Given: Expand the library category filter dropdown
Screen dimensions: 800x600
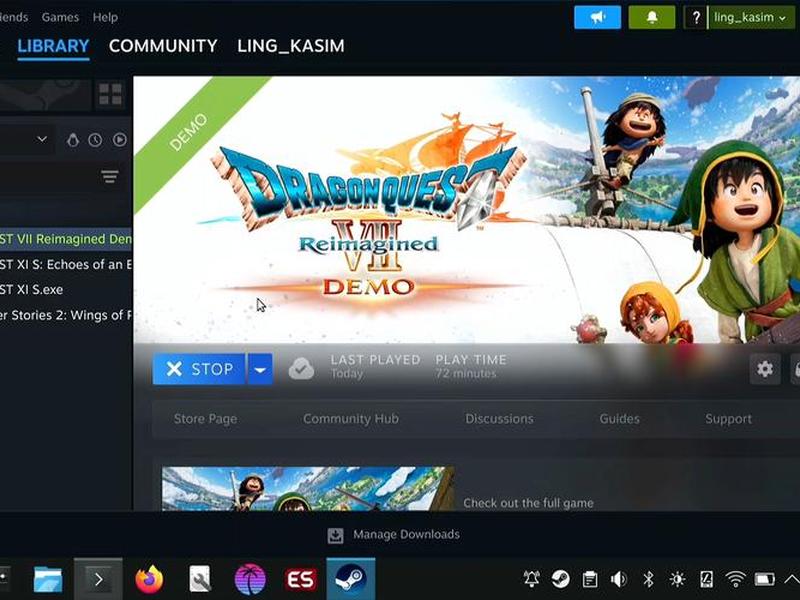Looking at the screenshot, I should pos(42,139).
